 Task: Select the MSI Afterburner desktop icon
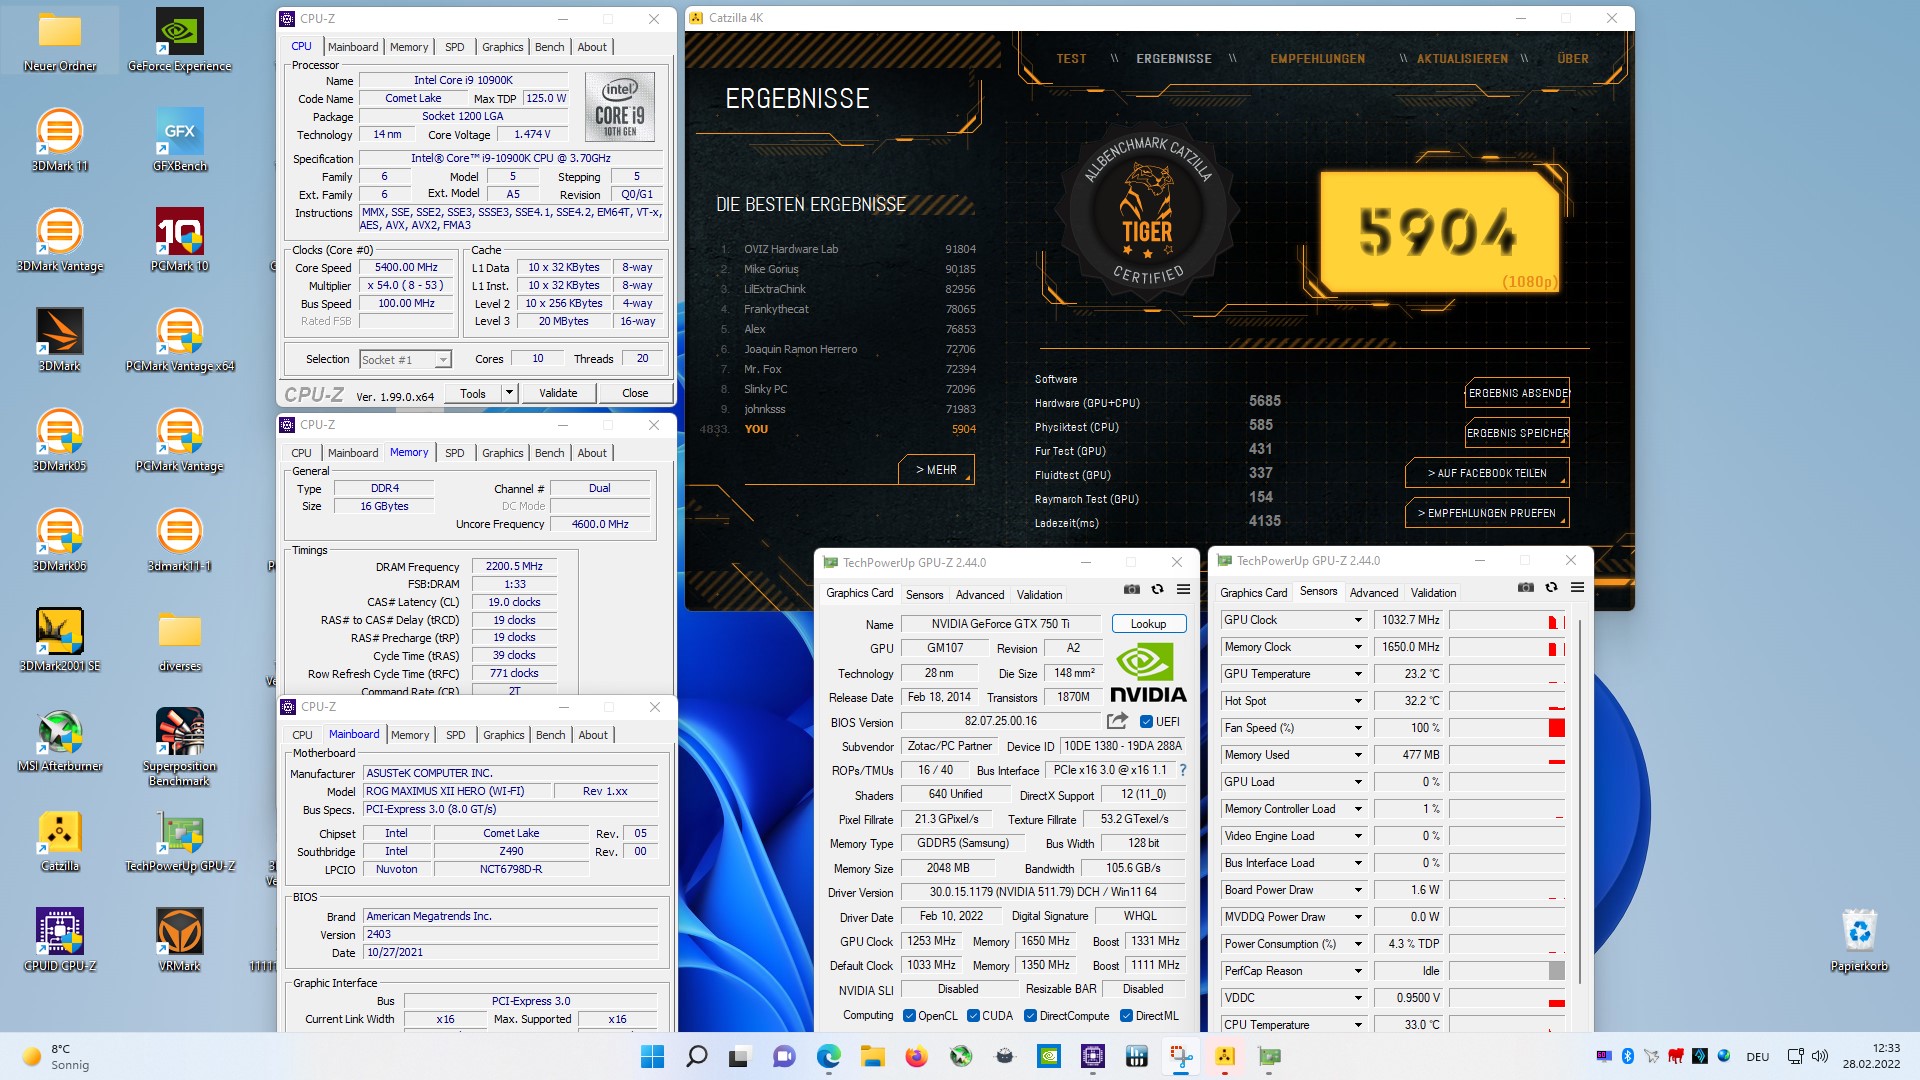60,740
